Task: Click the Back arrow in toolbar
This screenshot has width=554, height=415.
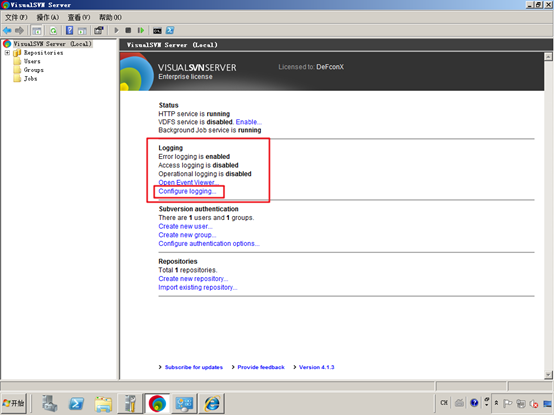Action: click(x=7, y=30)
